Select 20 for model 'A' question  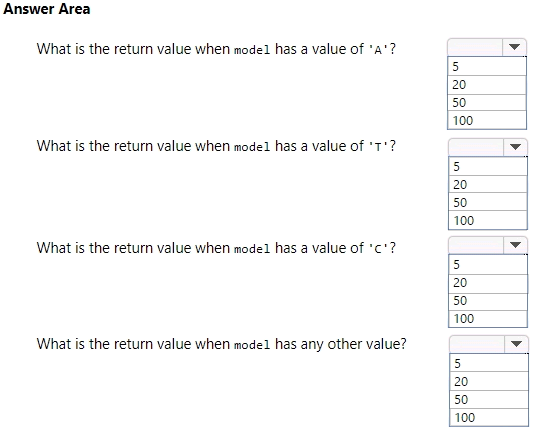coord(487,85)
